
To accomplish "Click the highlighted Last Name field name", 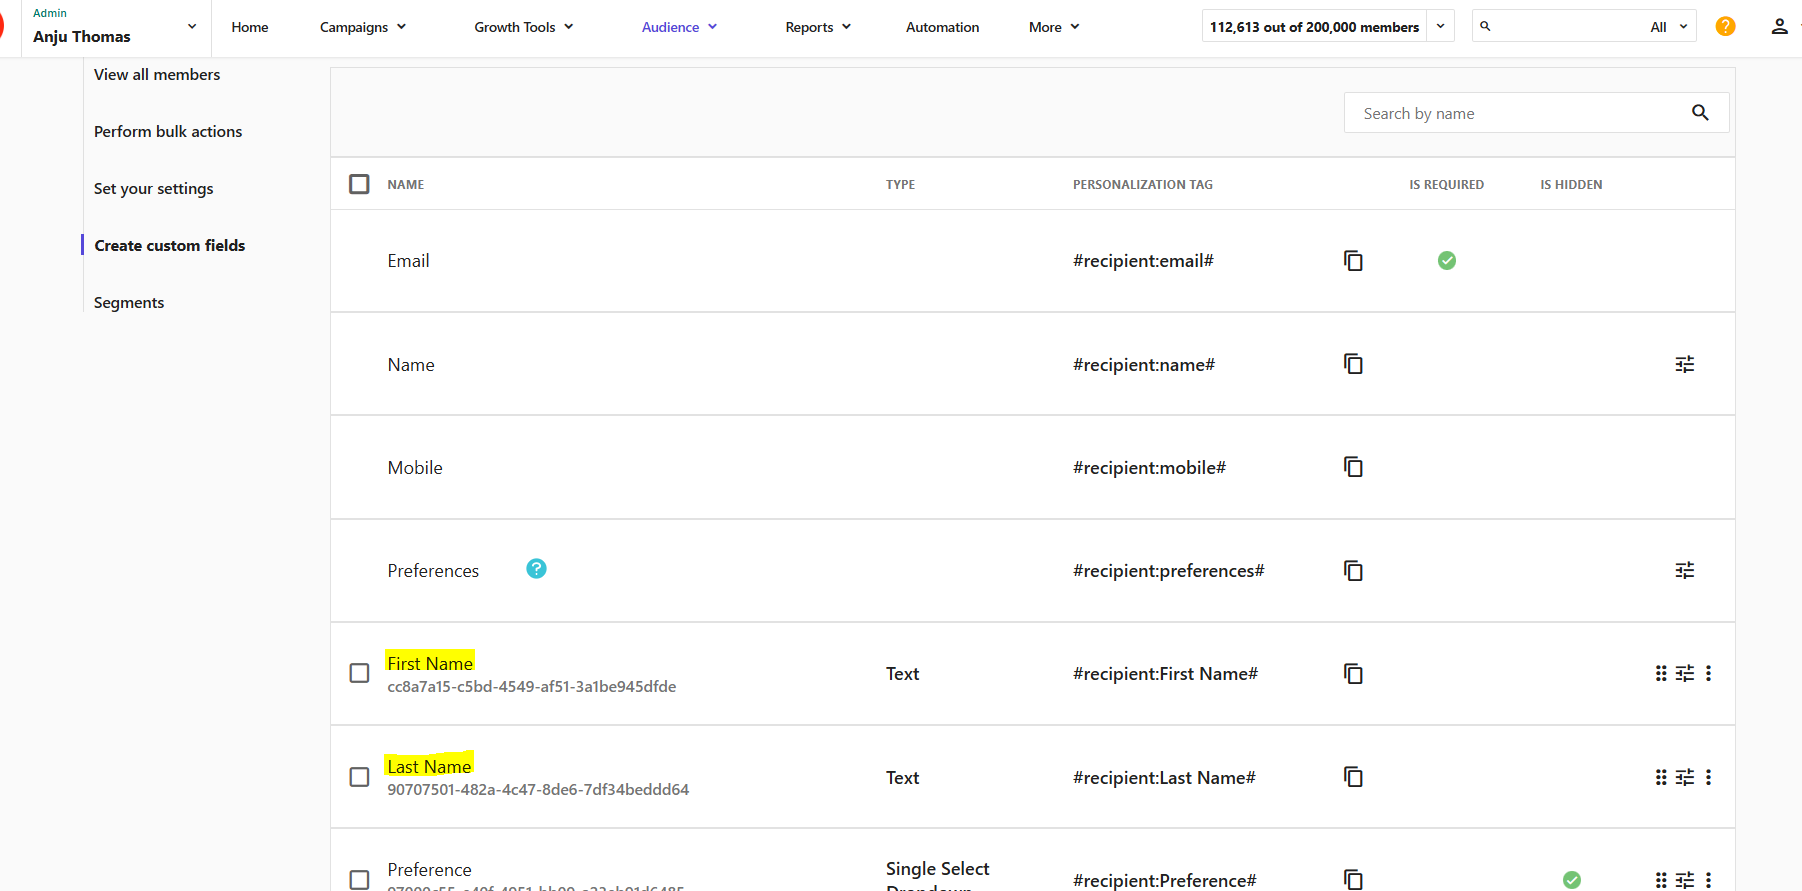I will (x=429, y=766).
